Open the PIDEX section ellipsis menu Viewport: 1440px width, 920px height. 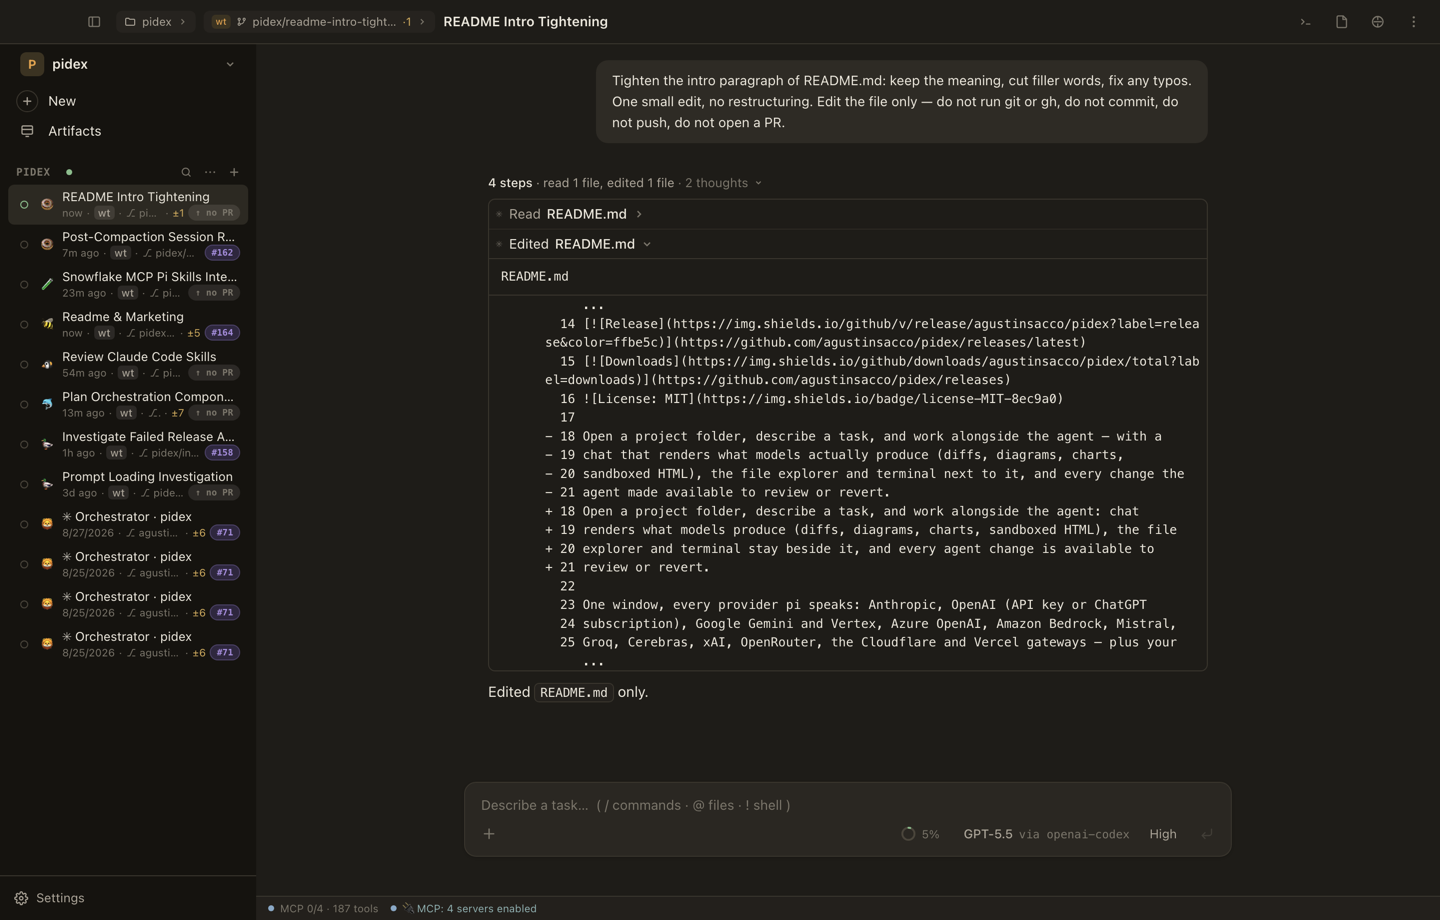tap(210, 172)
